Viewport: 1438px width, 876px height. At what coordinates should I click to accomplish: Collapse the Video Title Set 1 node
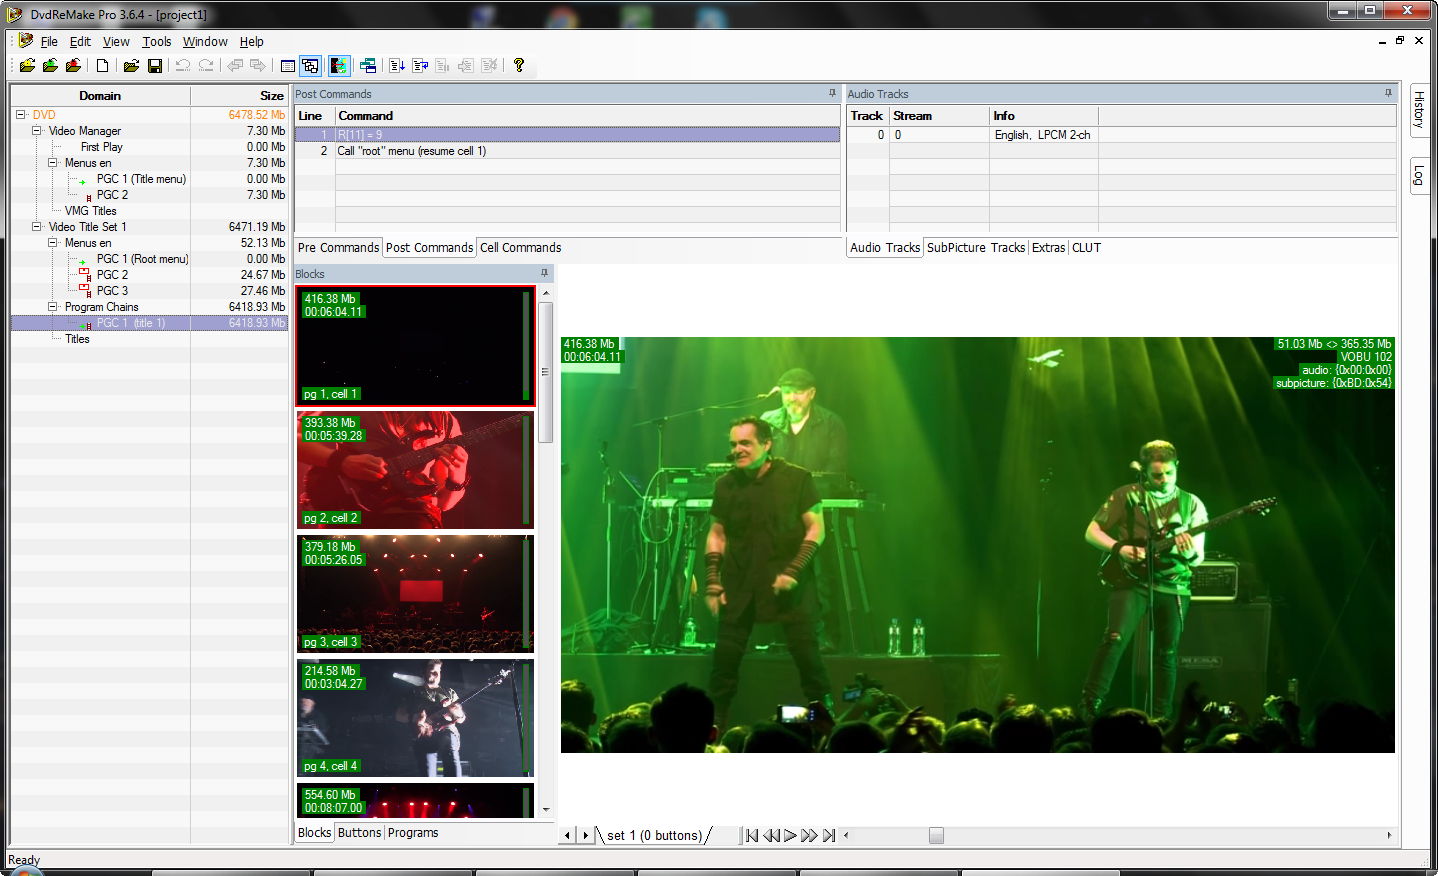(36, 227)
